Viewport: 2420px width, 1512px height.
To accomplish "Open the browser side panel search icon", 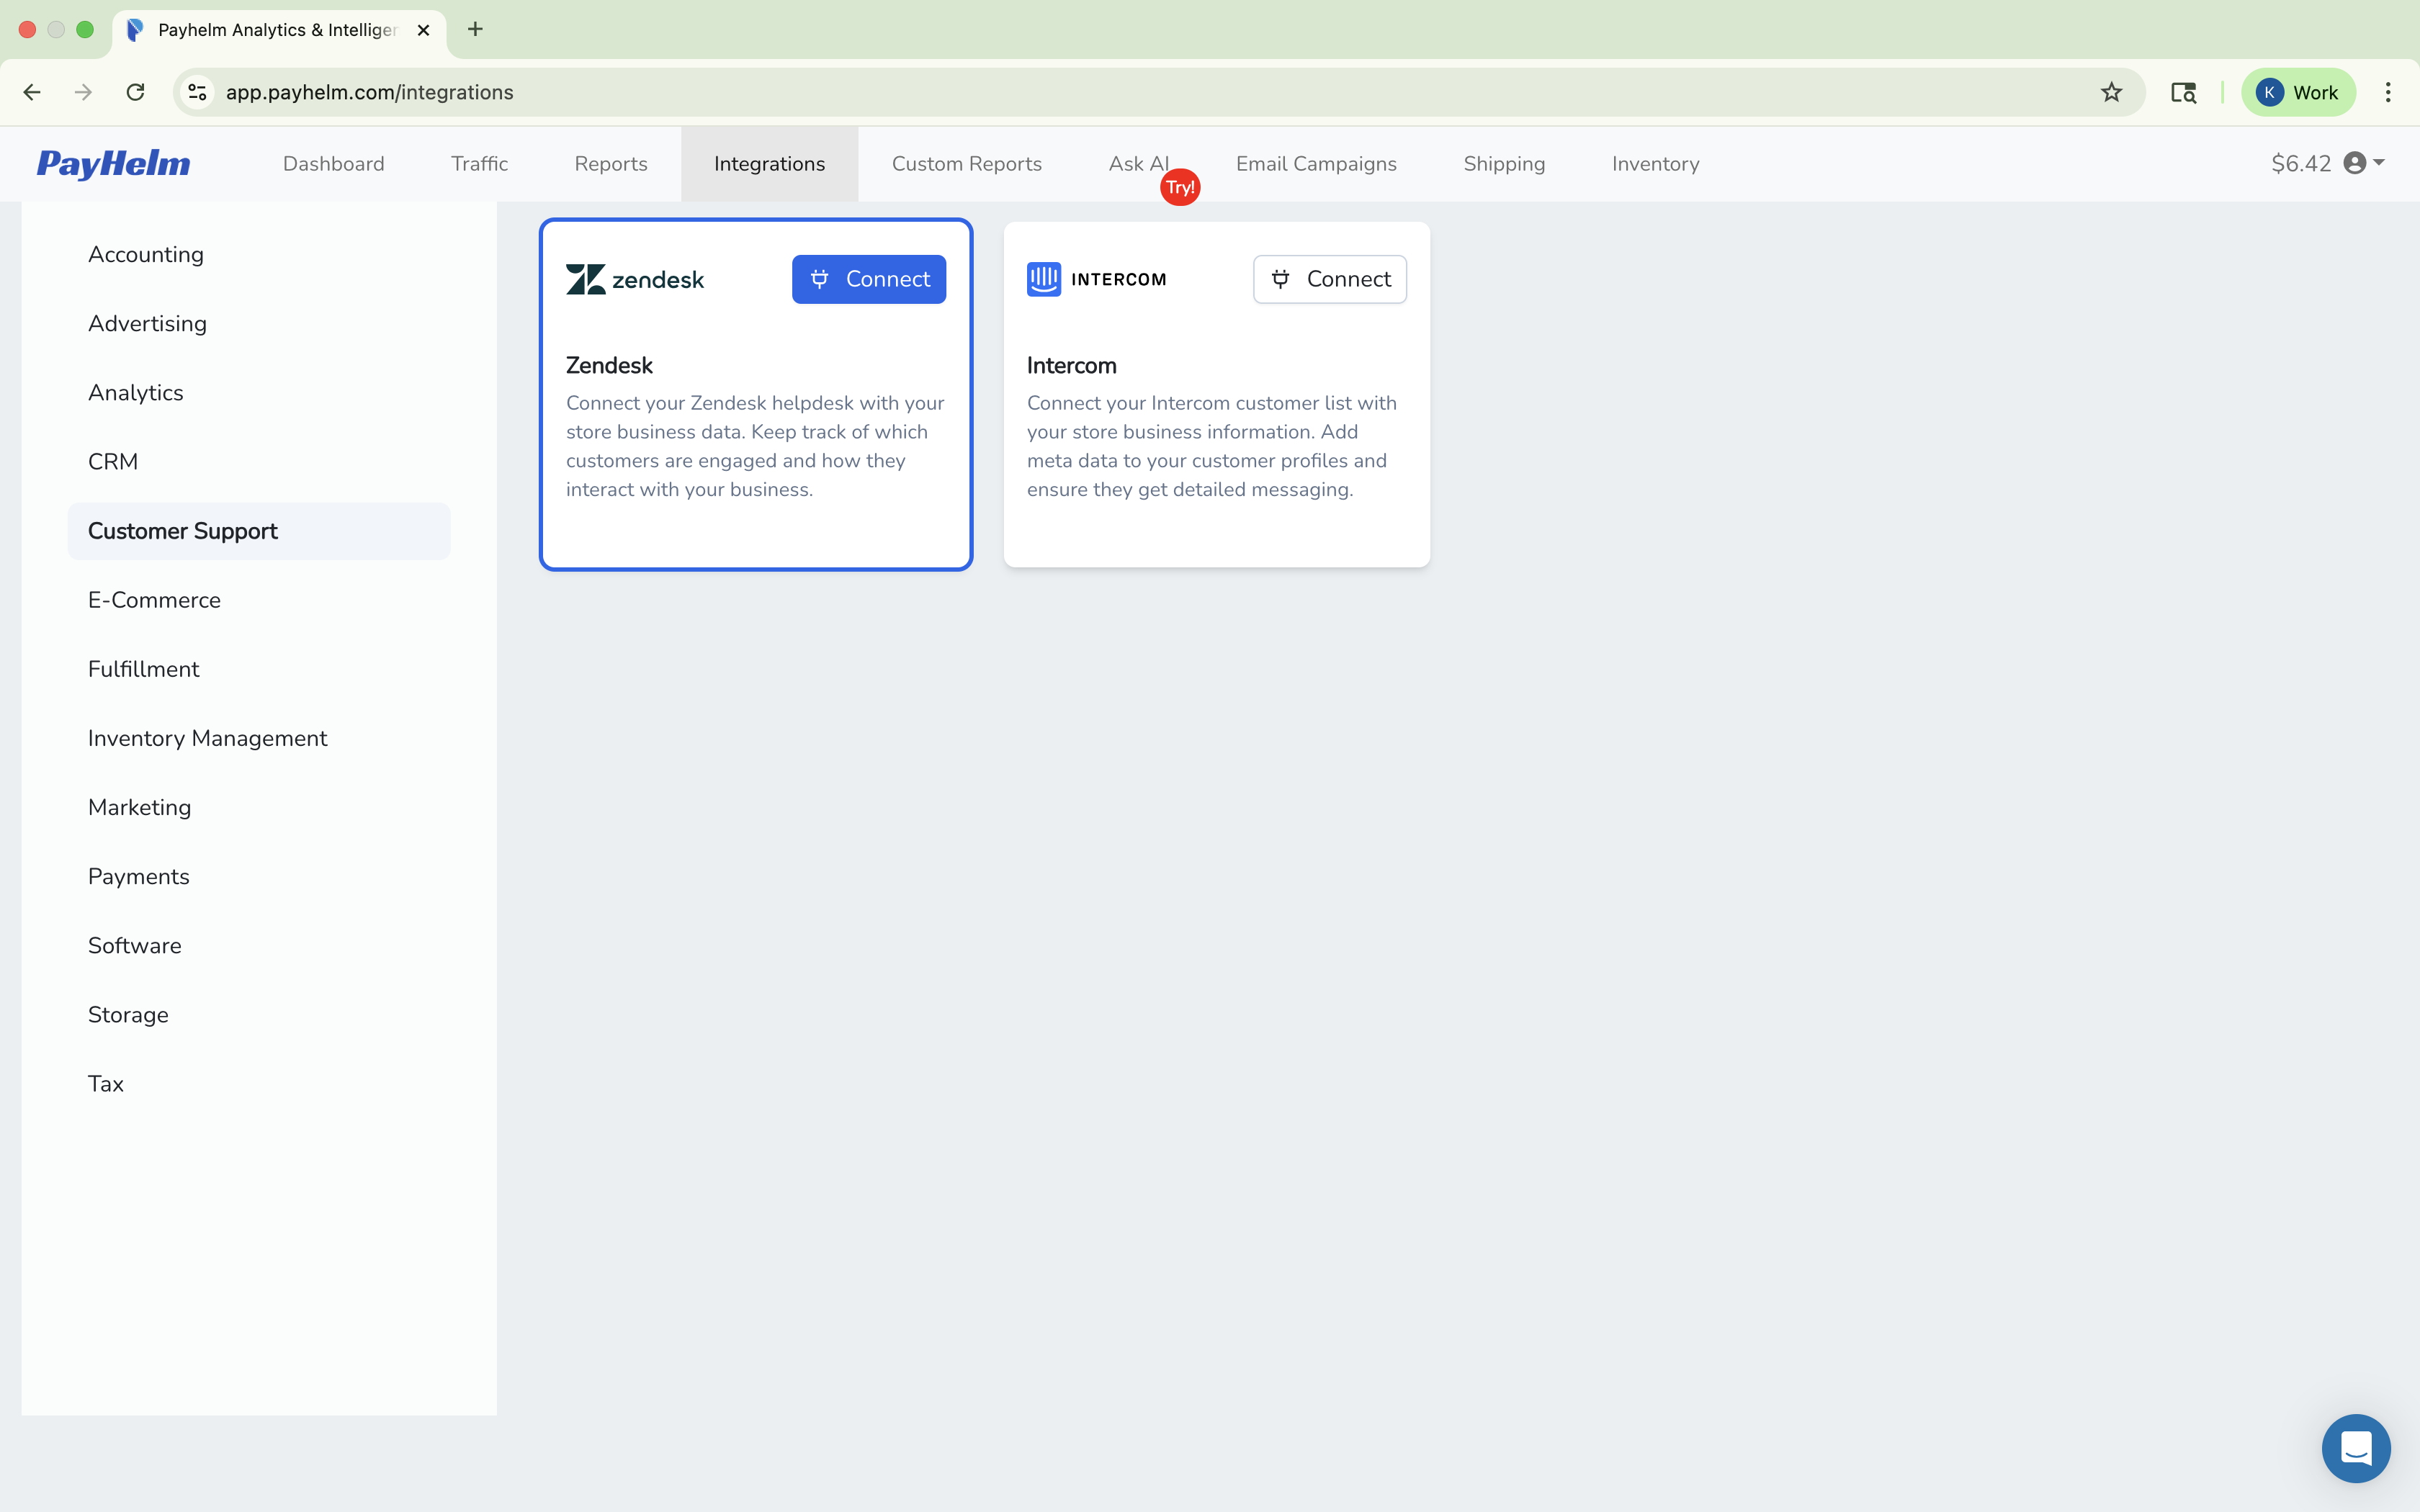I will [2183, 92].
